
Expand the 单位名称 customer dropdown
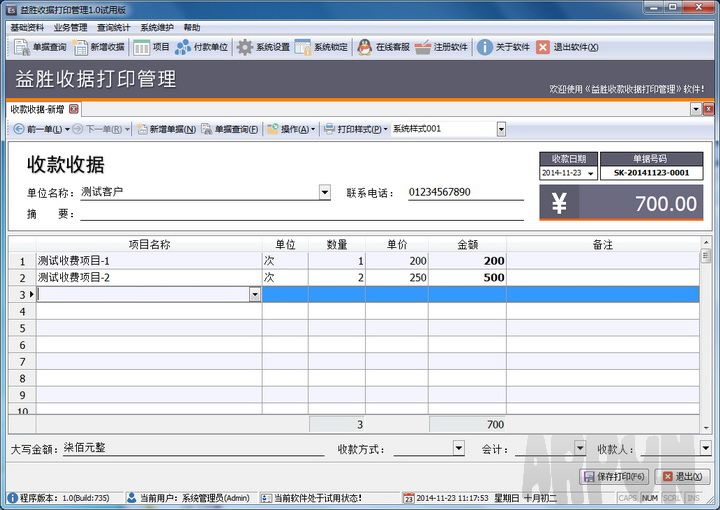pos(324,192)
